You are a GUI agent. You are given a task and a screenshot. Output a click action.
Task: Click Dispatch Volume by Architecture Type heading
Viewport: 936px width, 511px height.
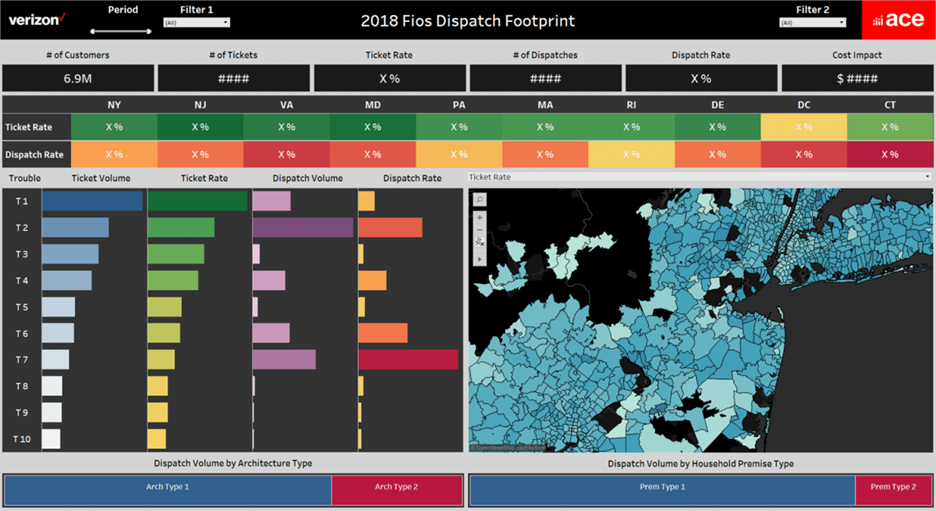[233, 463]
